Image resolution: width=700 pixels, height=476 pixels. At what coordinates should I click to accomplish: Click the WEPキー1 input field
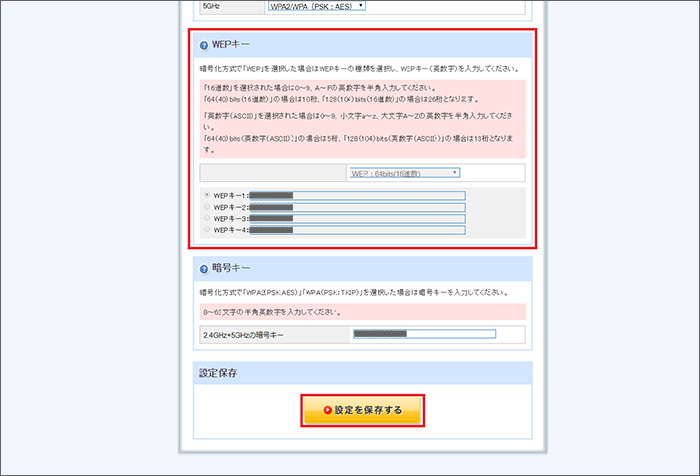[x=357, y=196]
